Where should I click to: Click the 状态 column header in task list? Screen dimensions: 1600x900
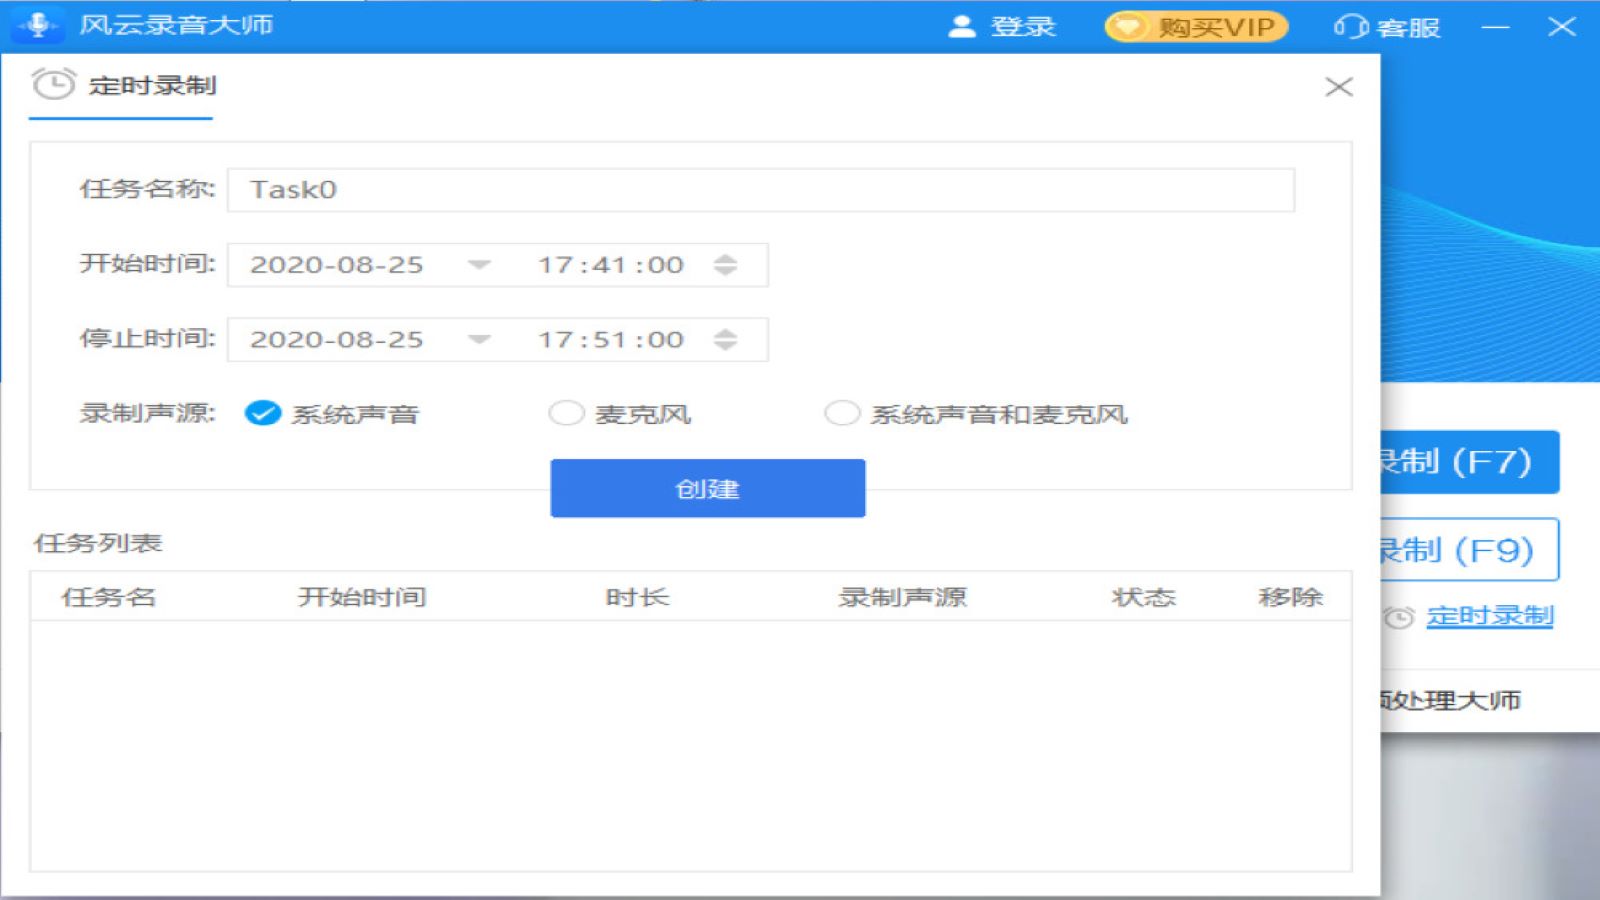1143,596
